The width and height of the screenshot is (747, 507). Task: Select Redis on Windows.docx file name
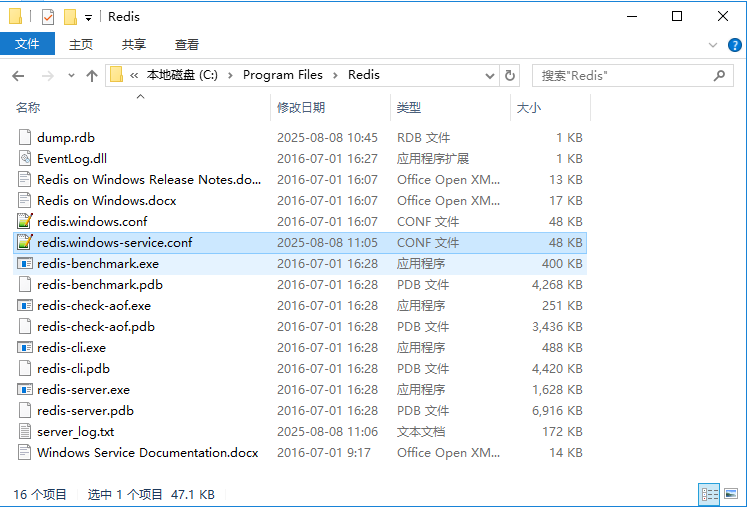tap(107, 201)
